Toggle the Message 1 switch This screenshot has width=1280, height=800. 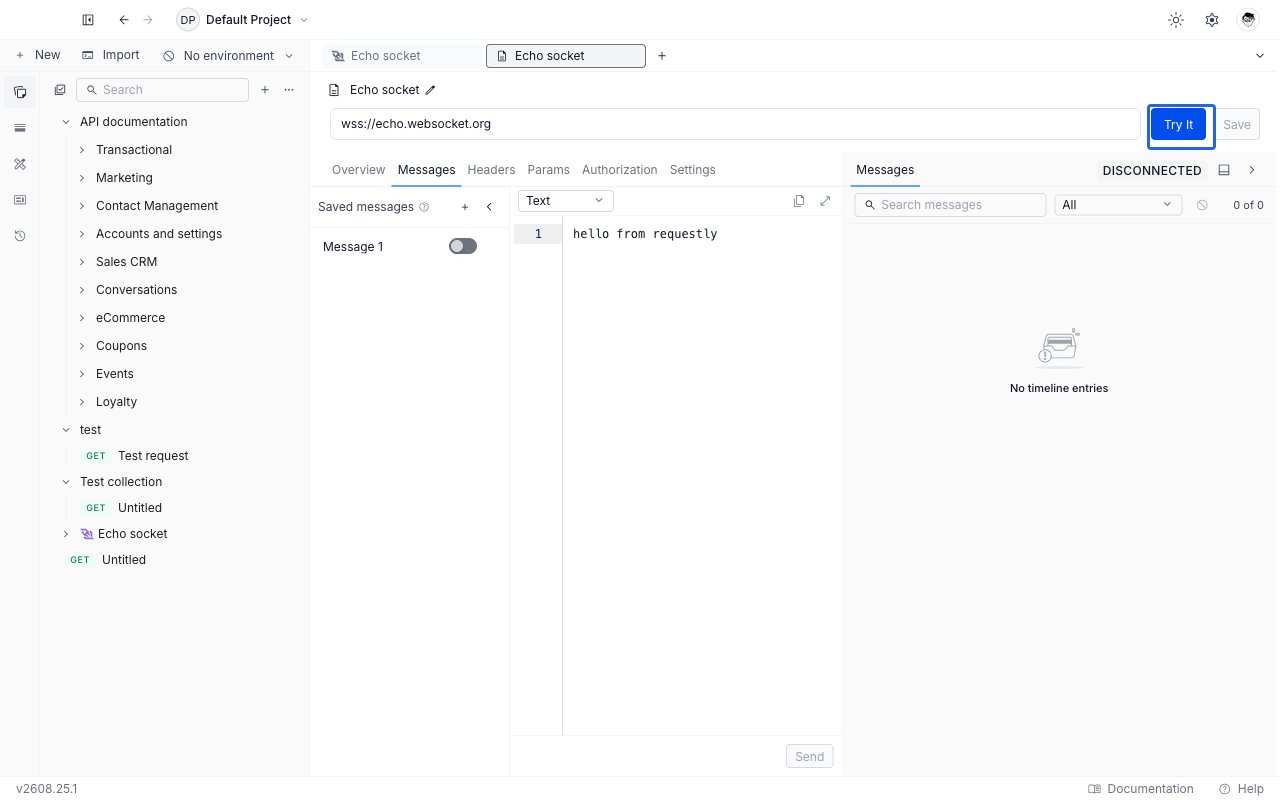point(463,246)
